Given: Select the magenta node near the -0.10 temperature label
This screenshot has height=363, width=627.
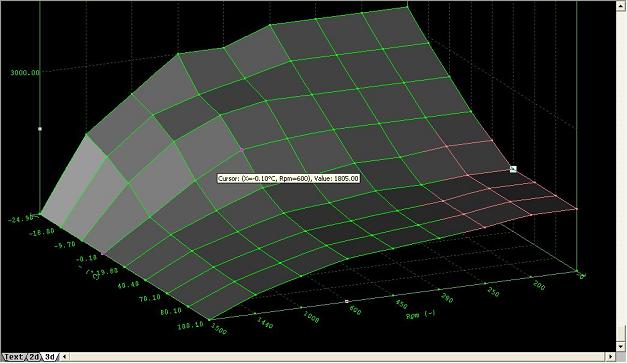Looking at the screenshot, I should (103, 253).
